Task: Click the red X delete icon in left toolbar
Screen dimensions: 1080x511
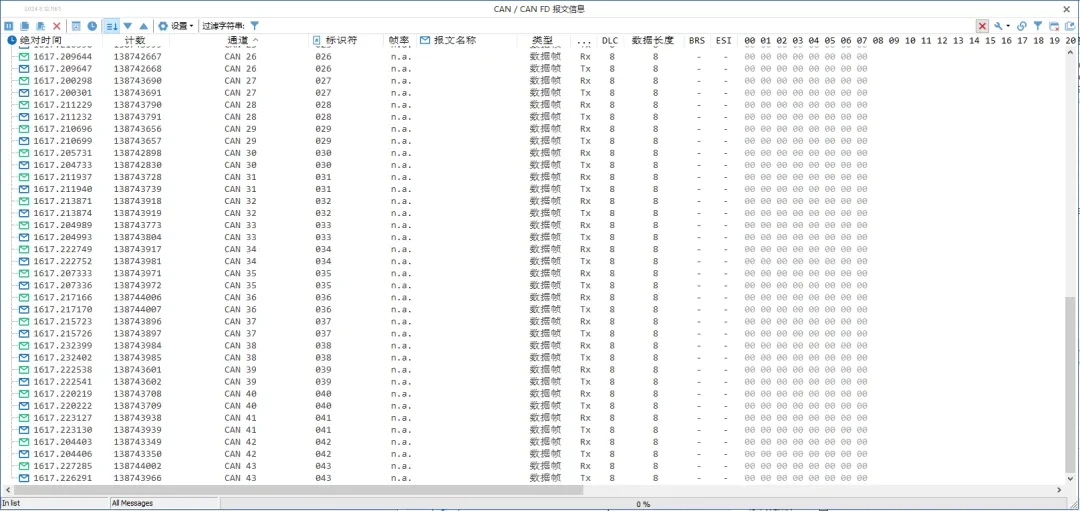Action: [x=56, y=25]
